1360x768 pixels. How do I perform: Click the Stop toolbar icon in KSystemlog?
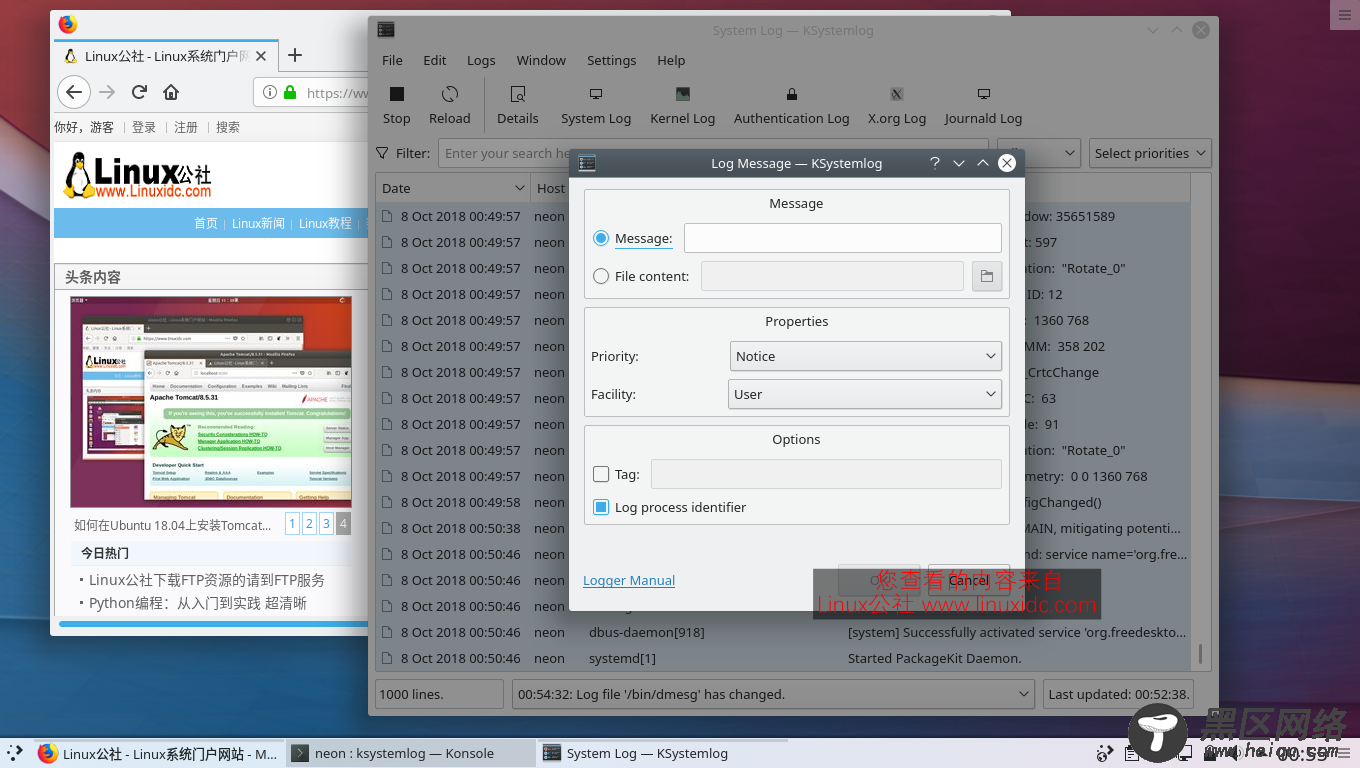point(396,104)
